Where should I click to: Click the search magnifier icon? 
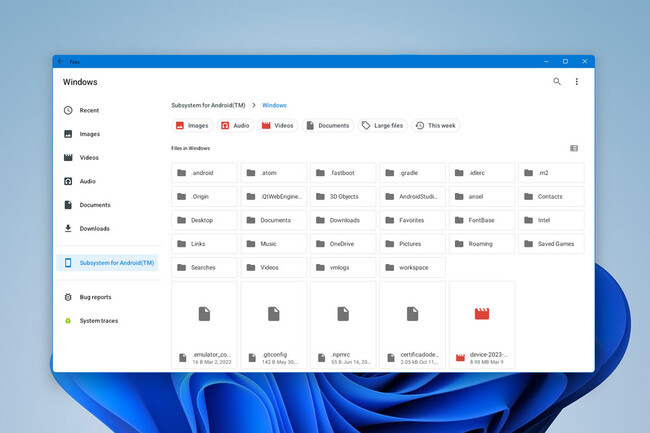(x=557, y=82)
